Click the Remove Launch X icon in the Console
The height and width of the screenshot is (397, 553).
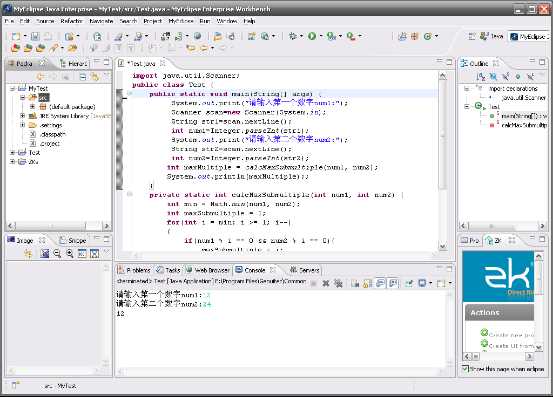(x=326, y=283)
